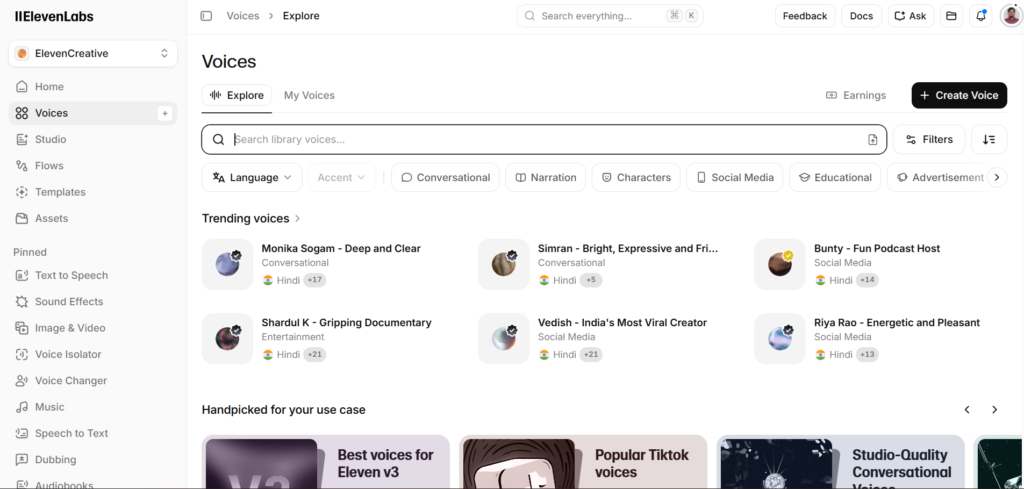Click the Pinned section label
This screenshot has height=489, width=1024.
click(30, 253)
